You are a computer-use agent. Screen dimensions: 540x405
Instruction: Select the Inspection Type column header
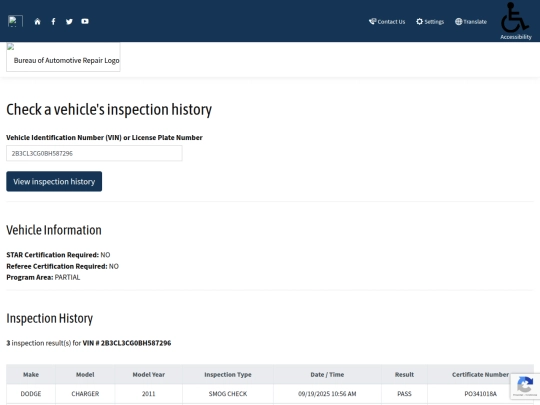coord(228,374)
